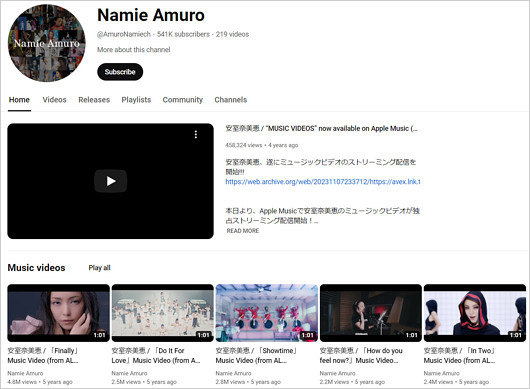Expand description with READ MORE
Image resolution: width=530 pixels, height=389 pixels.
(243, 230)
